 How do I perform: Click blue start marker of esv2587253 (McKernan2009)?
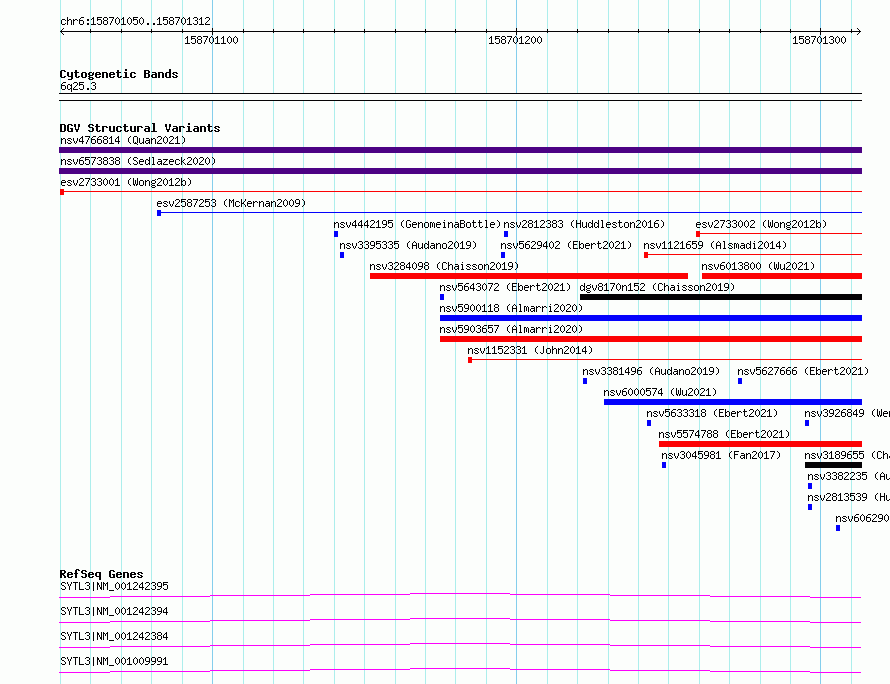coord(159,213)
